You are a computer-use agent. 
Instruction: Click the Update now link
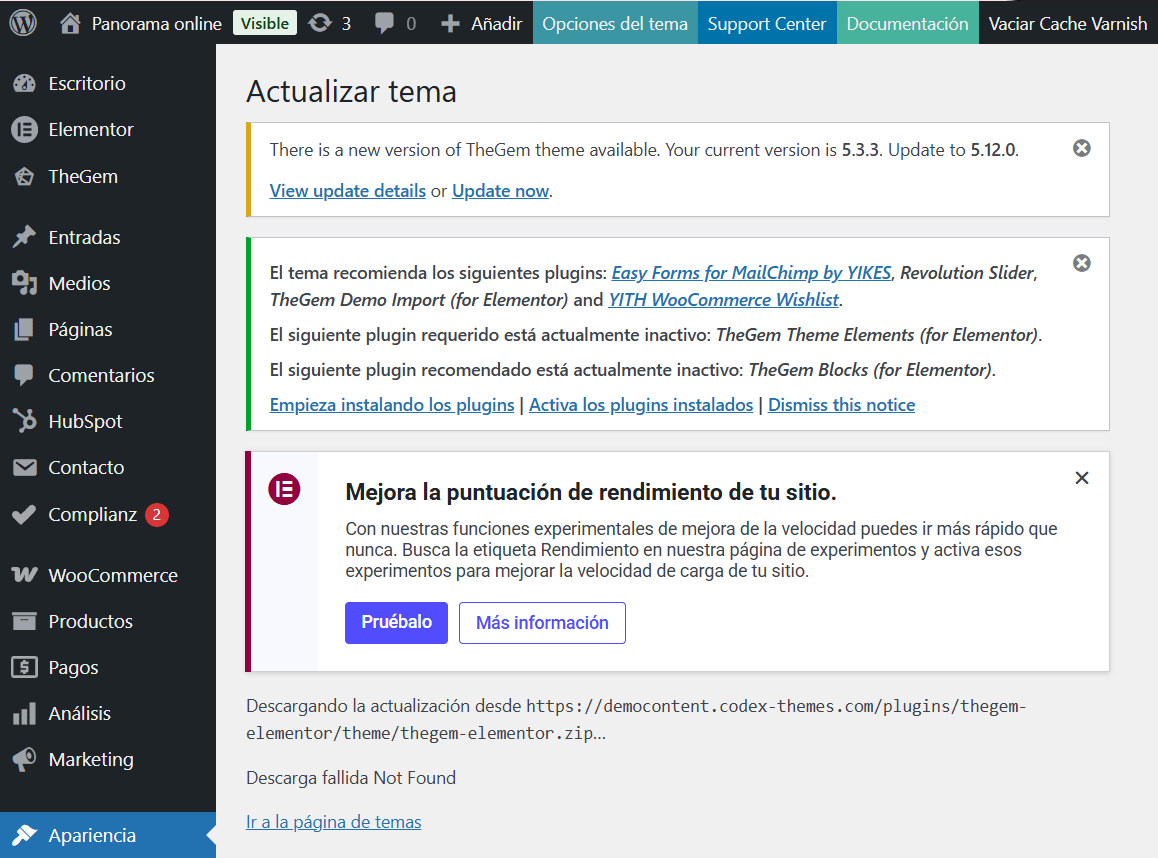pyautogui.click(x=500, y=191)
